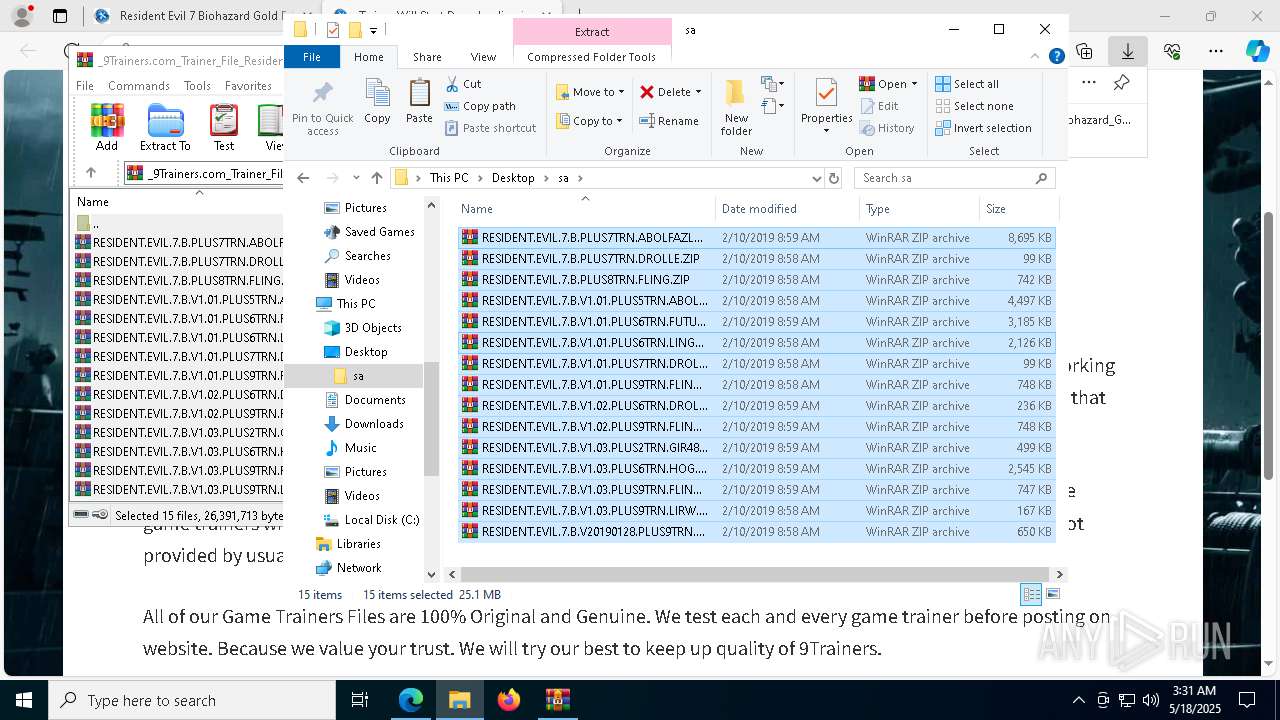Viewport: 1280px width, 720px height.
Task: Select Downloads in navigation pane
Action: [374, 424]
